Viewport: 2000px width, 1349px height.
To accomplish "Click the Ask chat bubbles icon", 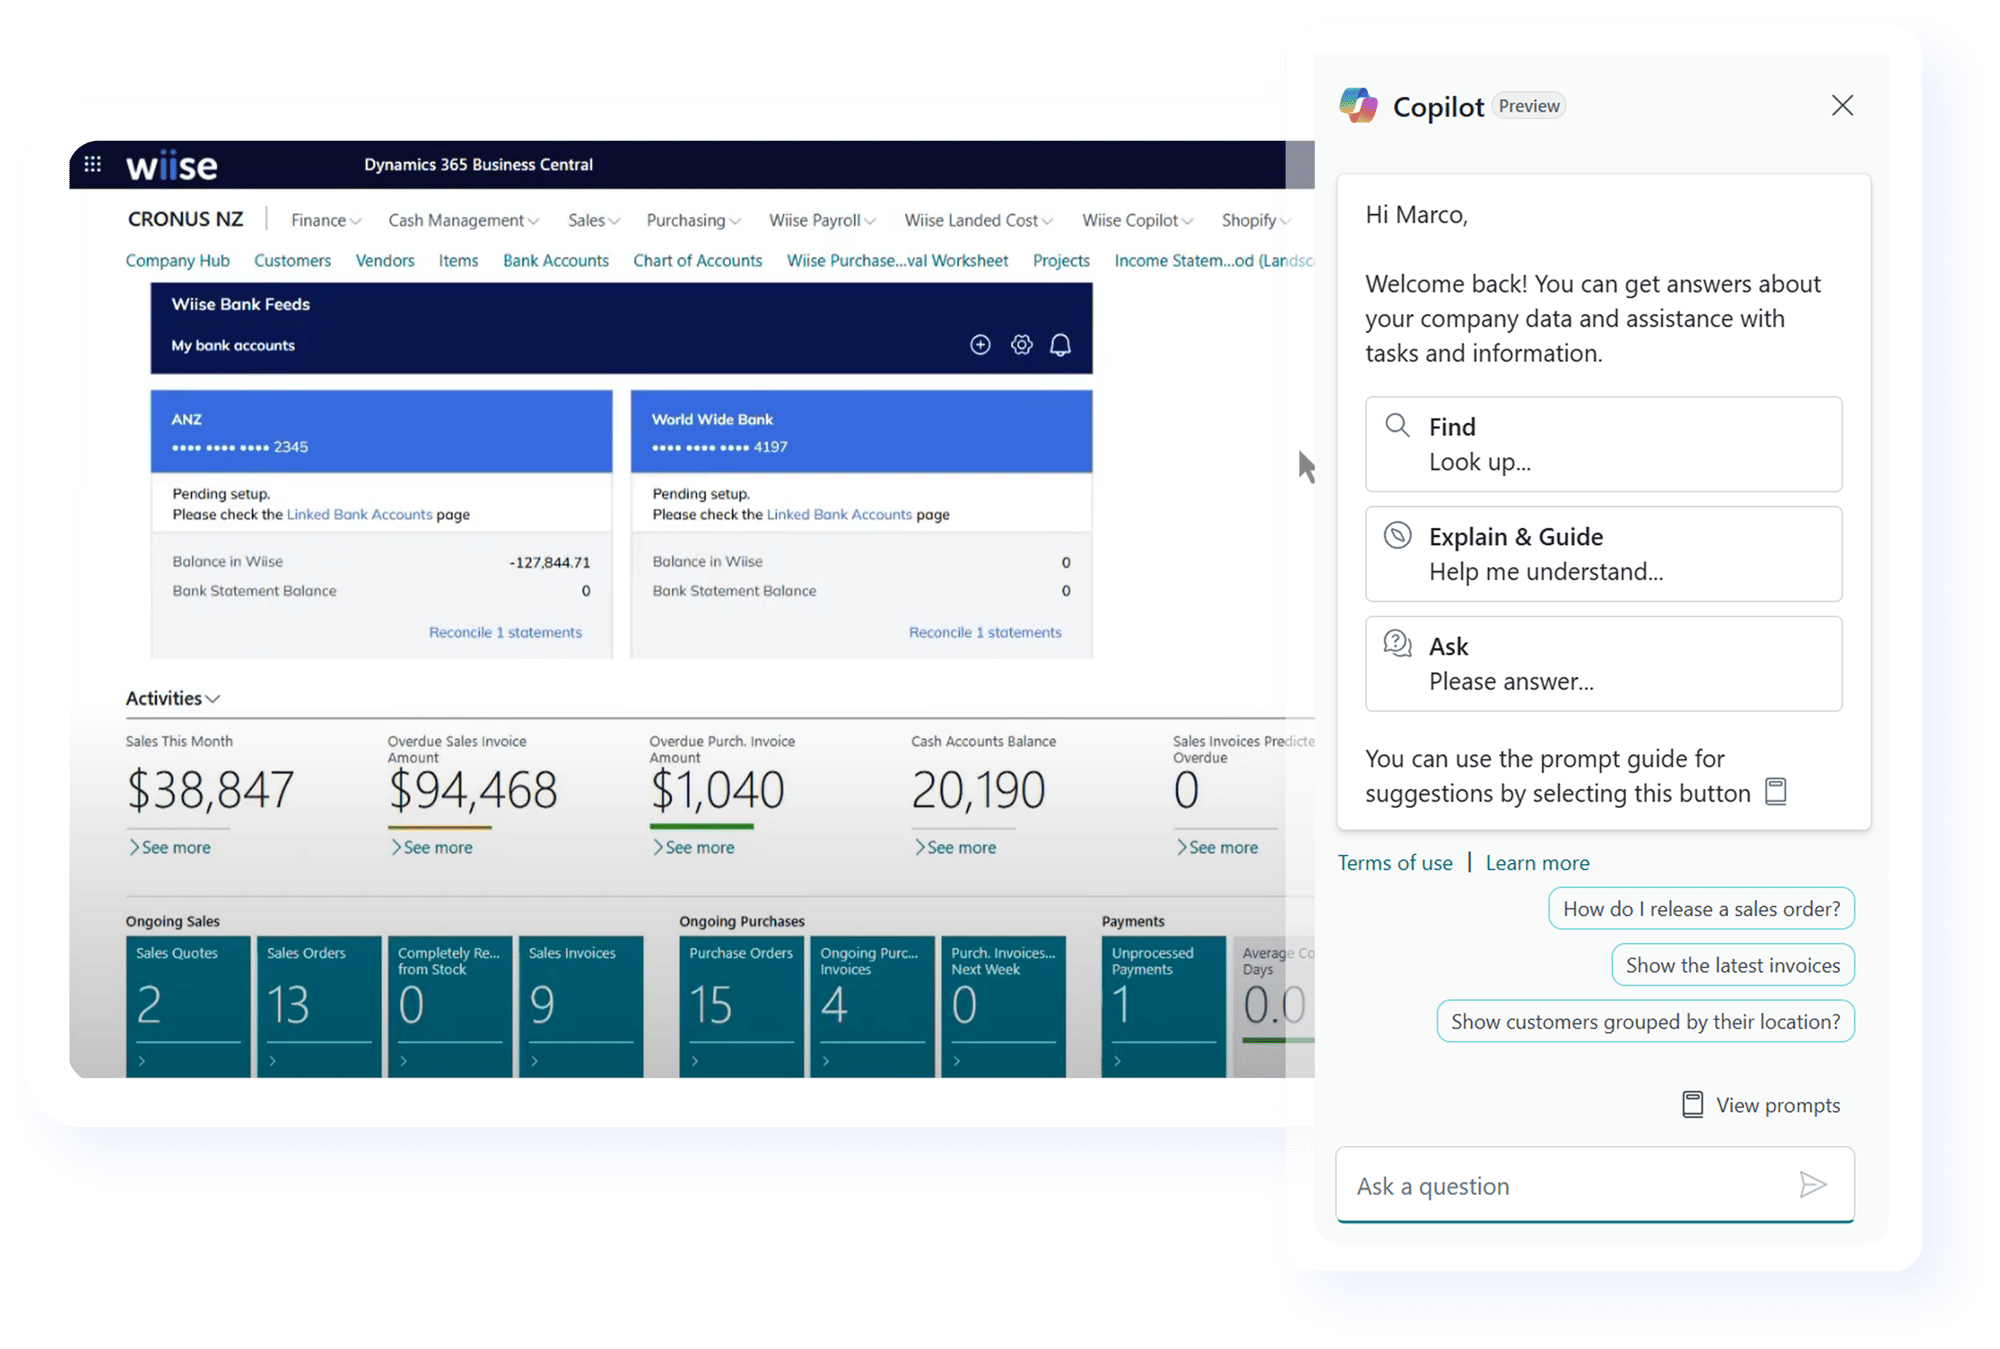I will (1397, 643).
